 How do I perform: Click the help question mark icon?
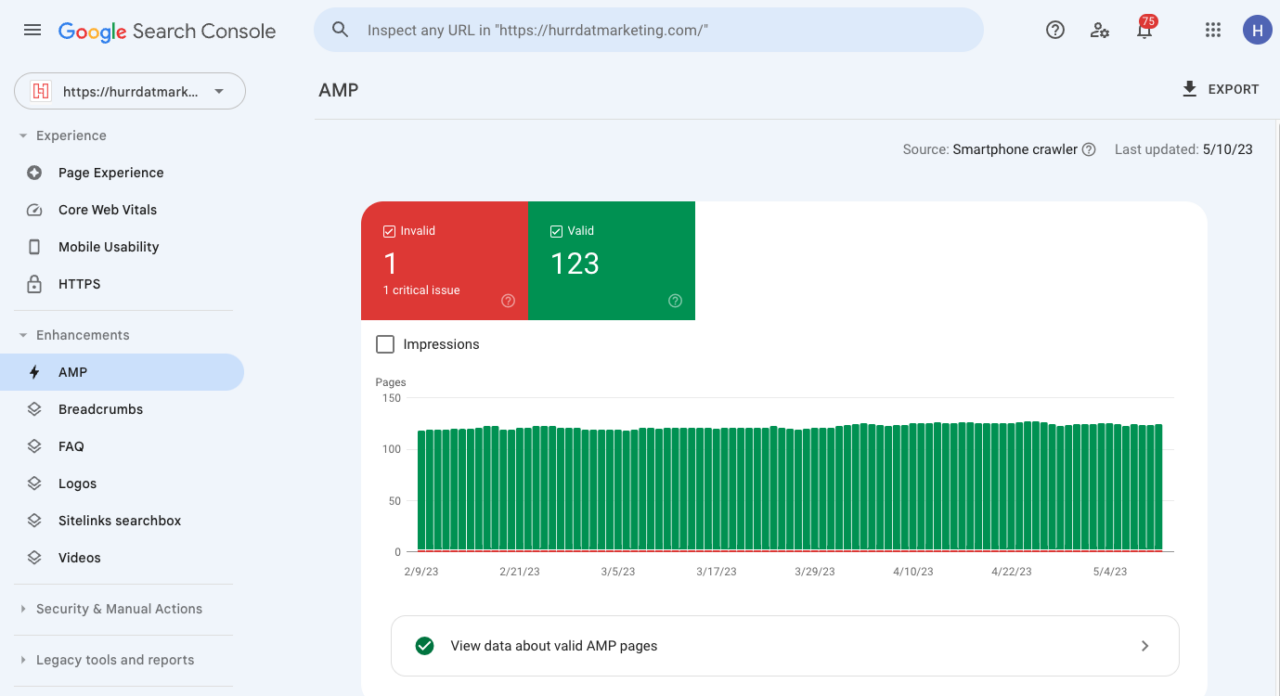[x=1055, y=30]
